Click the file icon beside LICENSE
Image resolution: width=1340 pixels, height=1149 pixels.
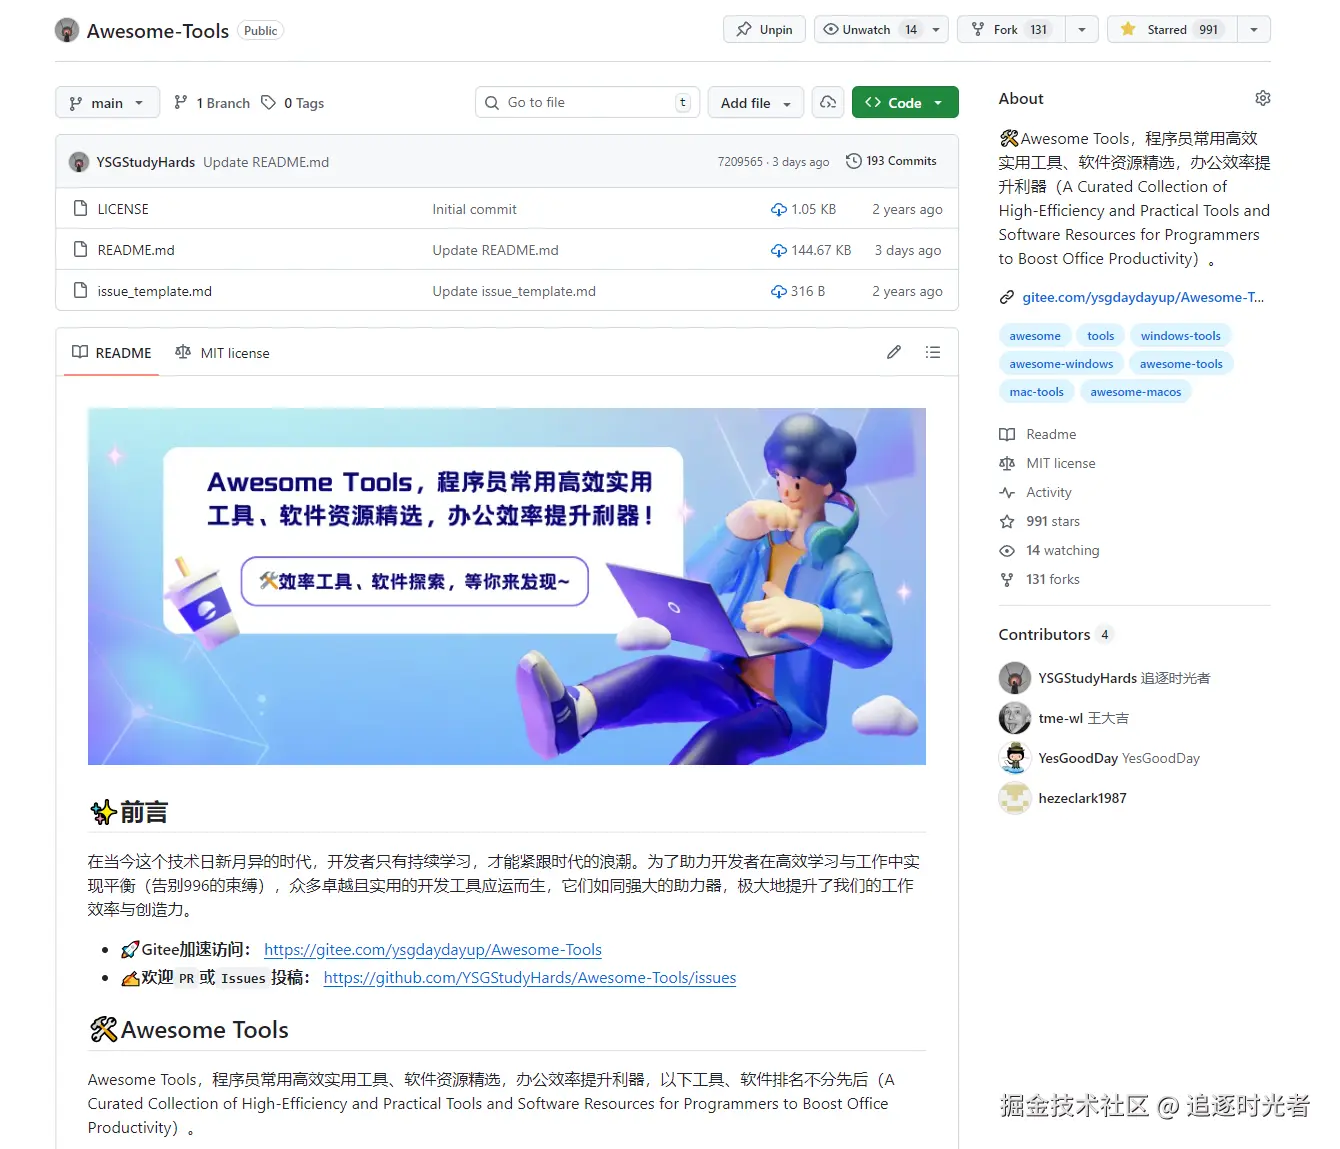[x=80, y=209]
